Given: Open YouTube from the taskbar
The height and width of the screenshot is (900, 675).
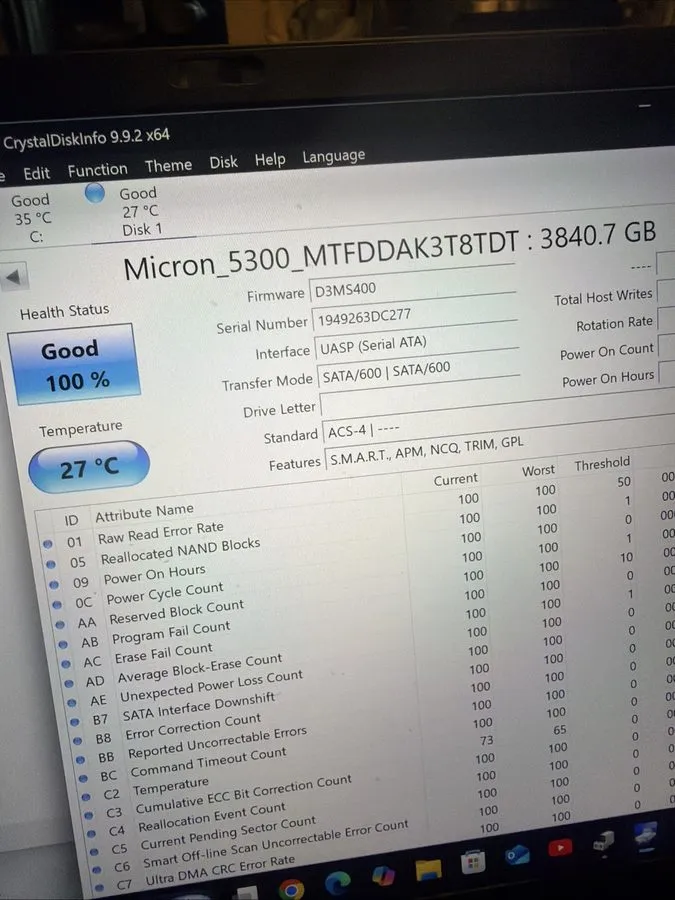Looking at the screenshot, I should [560, 847].
